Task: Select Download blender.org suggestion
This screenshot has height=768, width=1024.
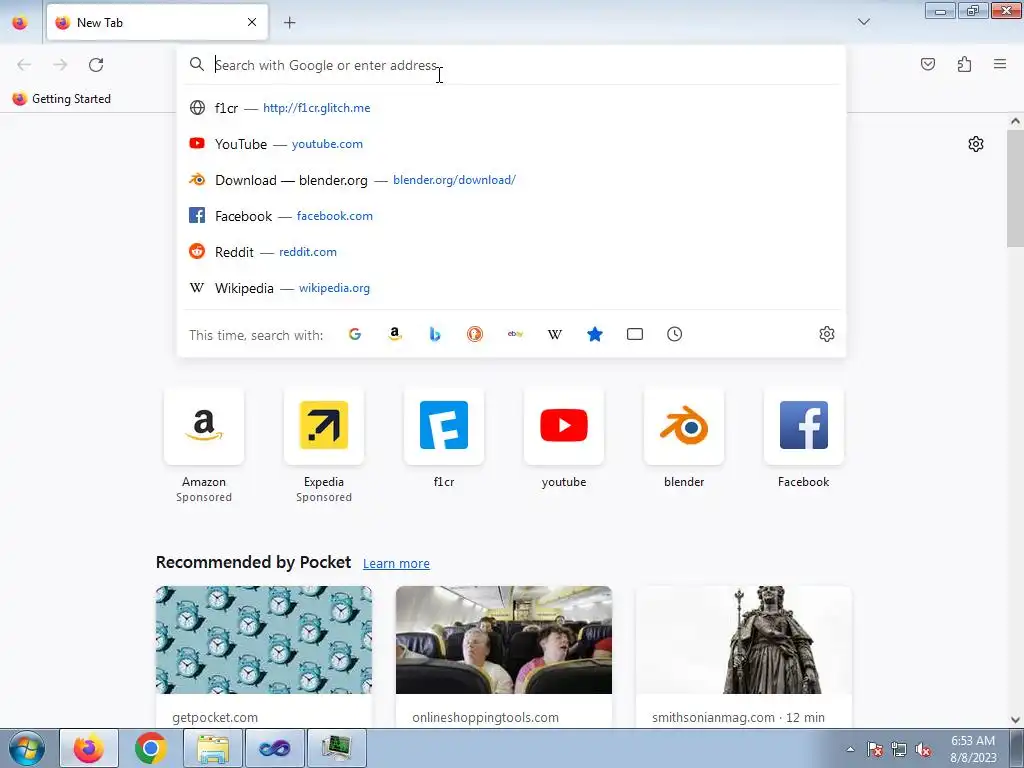Action: pyautogui.click(x=511, y=180)
